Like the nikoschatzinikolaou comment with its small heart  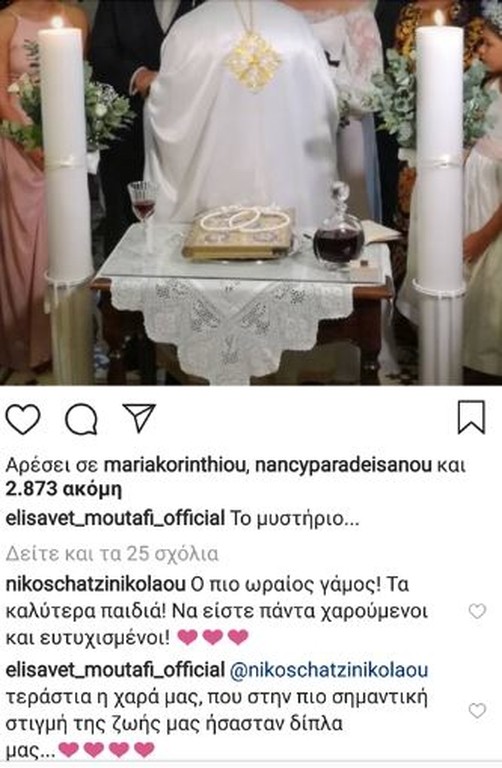pos(477,611)
